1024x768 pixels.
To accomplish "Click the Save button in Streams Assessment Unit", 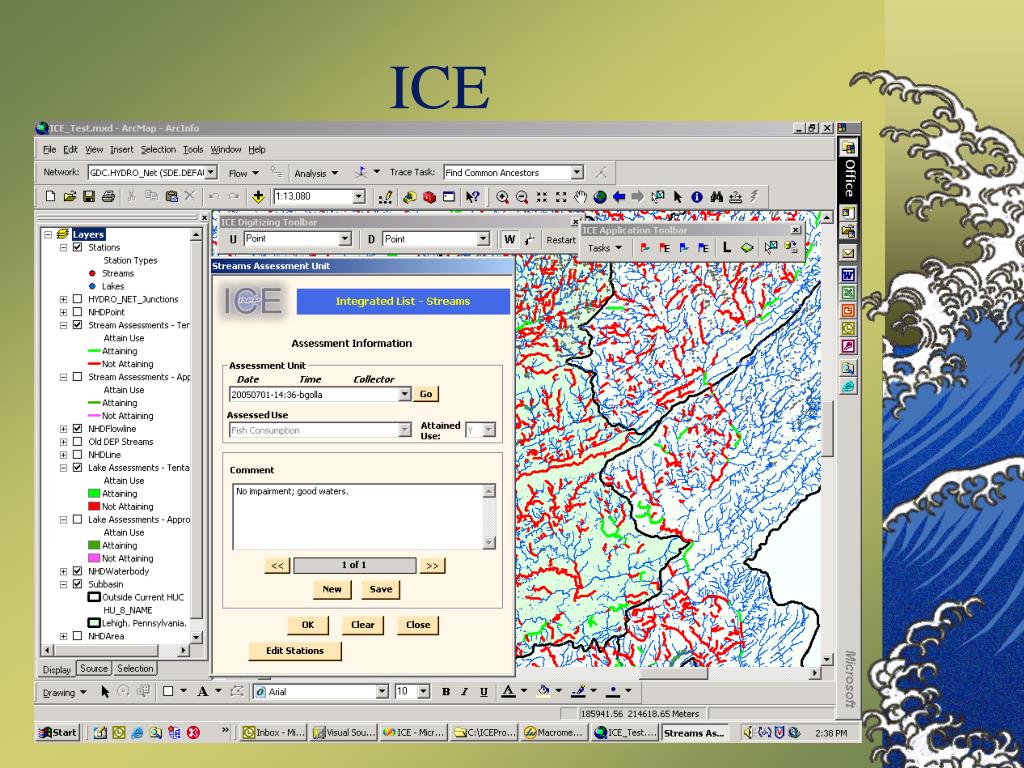I will (381, 589).
